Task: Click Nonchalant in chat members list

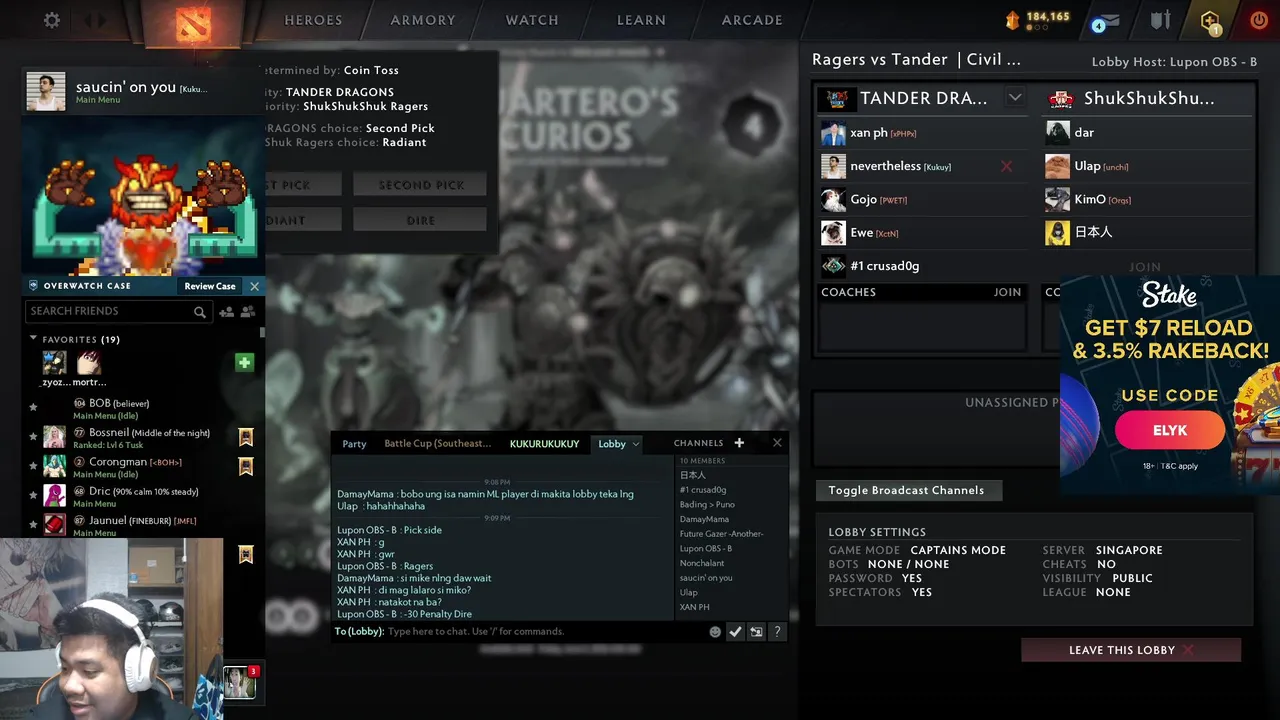Action: 702,563
